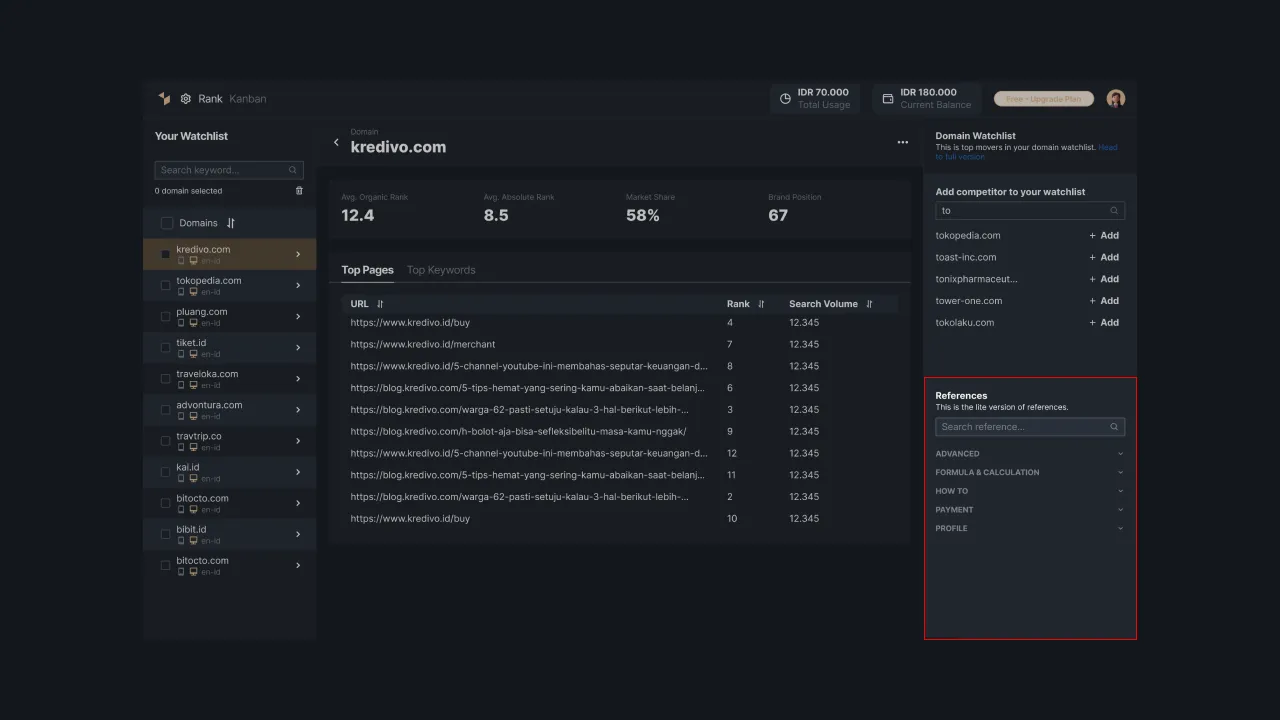Click the search magnifier in watchlist search box
Screen dimensions: 1280x720
tap(293, 169)
